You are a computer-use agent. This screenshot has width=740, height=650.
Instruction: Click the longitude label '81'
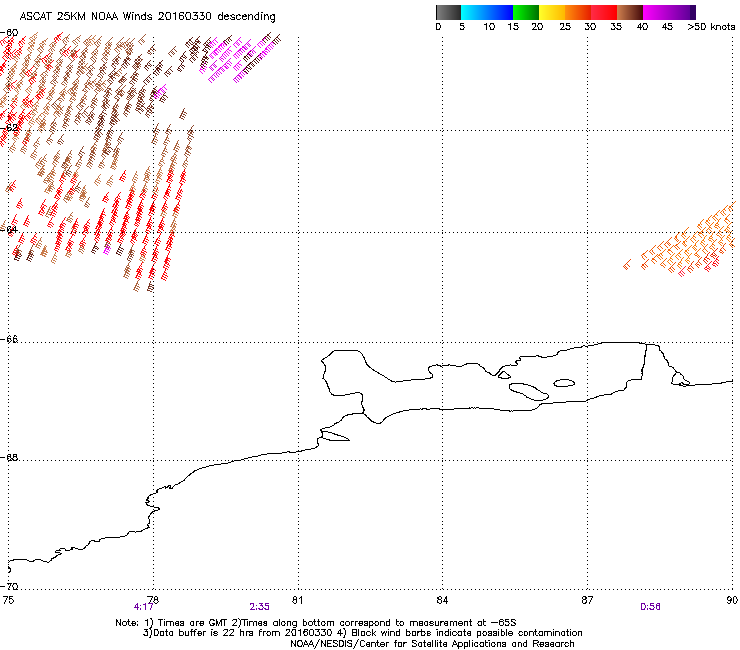[x=298, y=600]
